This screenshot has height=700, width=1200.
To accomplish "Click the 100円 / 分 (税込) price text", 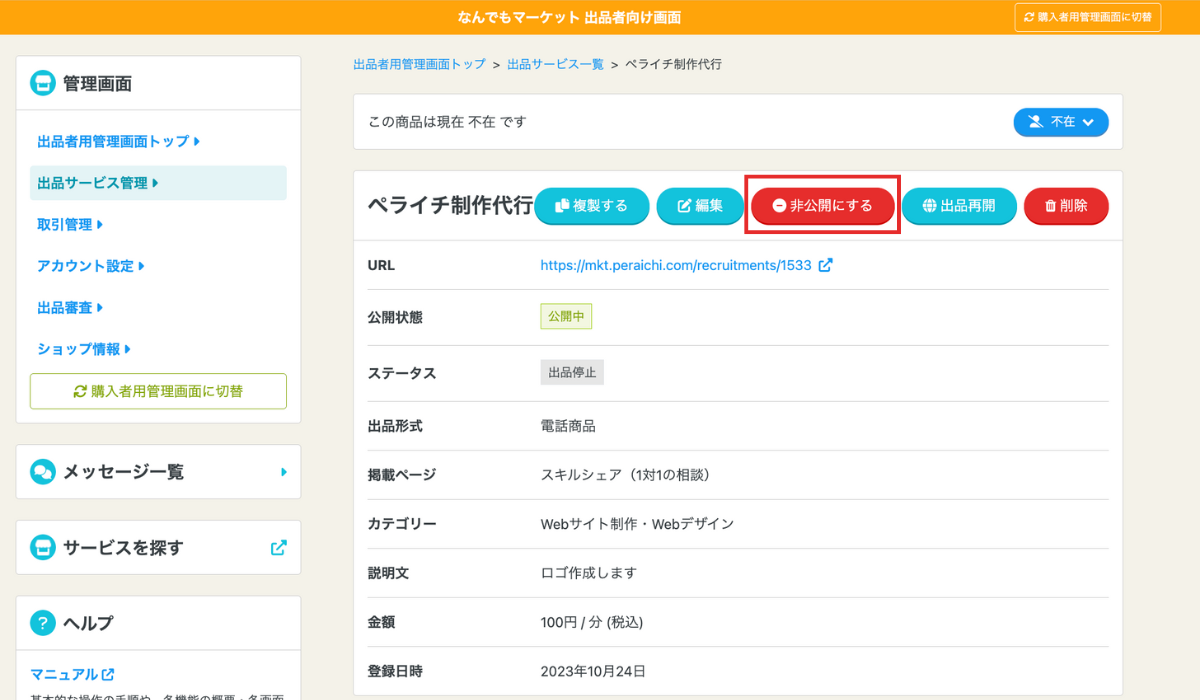I will [x=591, y=622].
